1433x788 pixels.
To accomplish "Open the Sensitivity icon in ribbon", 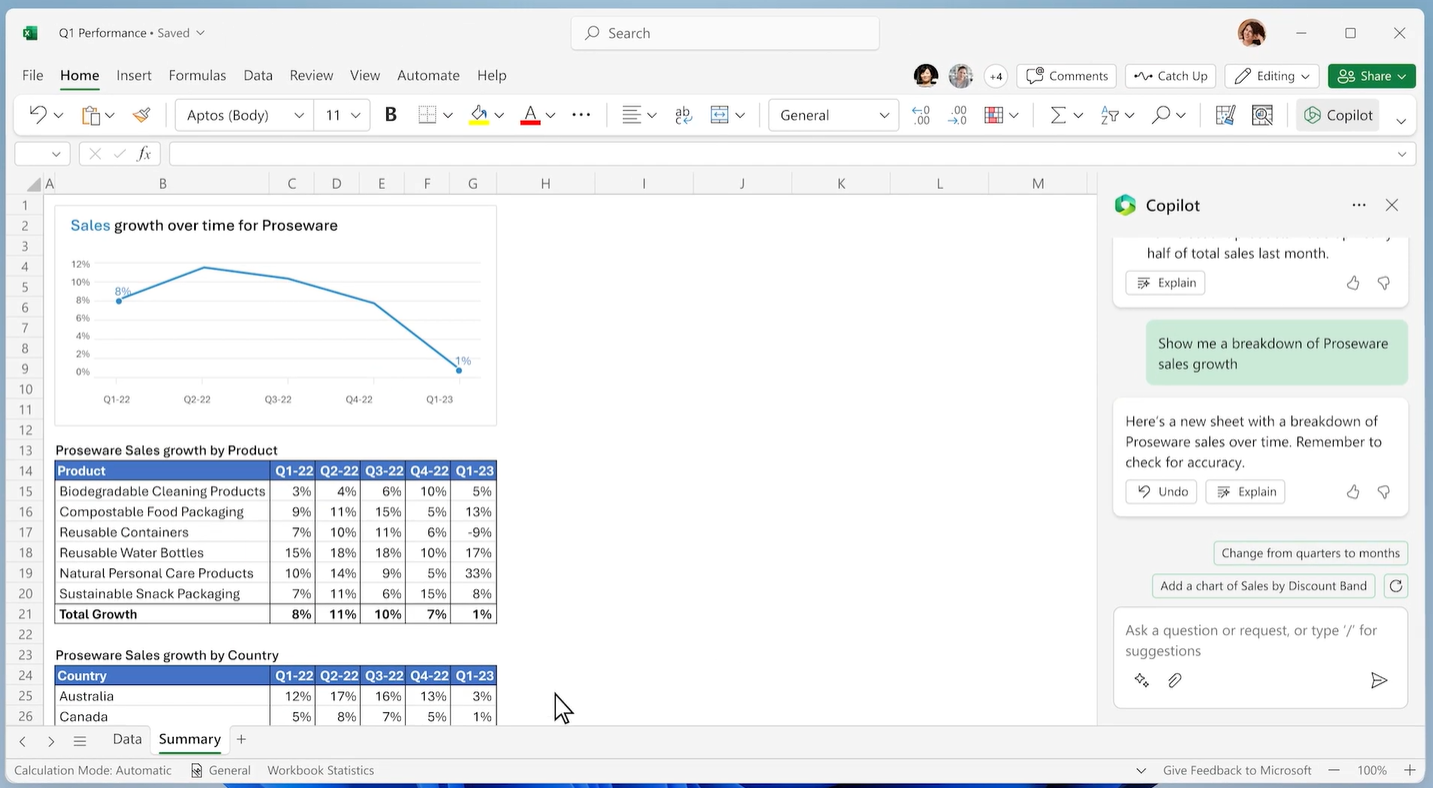I will (x=1225, y=115).
